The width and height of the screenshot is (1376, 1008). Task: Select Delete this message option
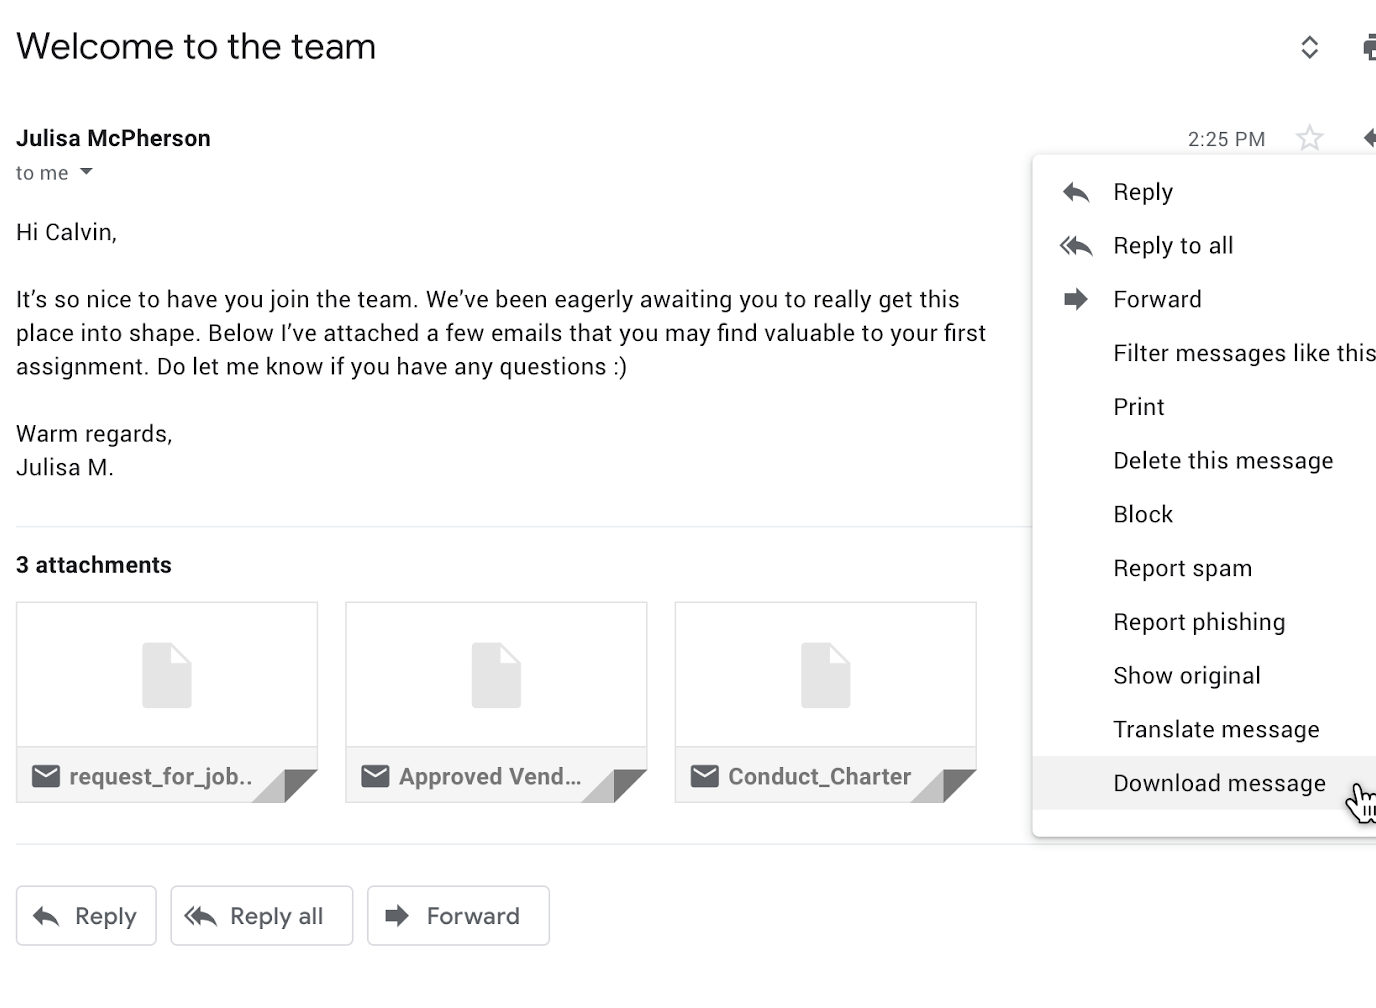[x=1222, y=461]
